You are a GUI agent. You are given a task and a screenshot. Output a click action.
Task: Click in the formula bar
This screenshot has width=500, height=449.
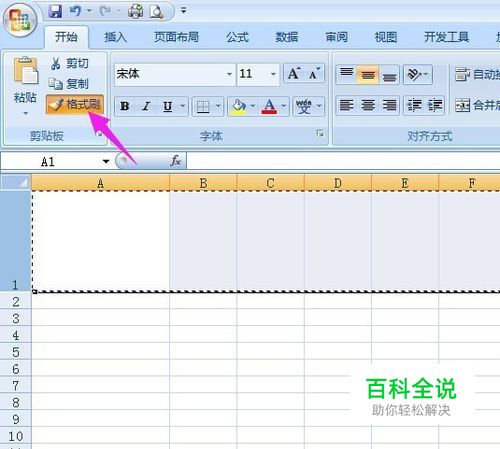point(343,161)
